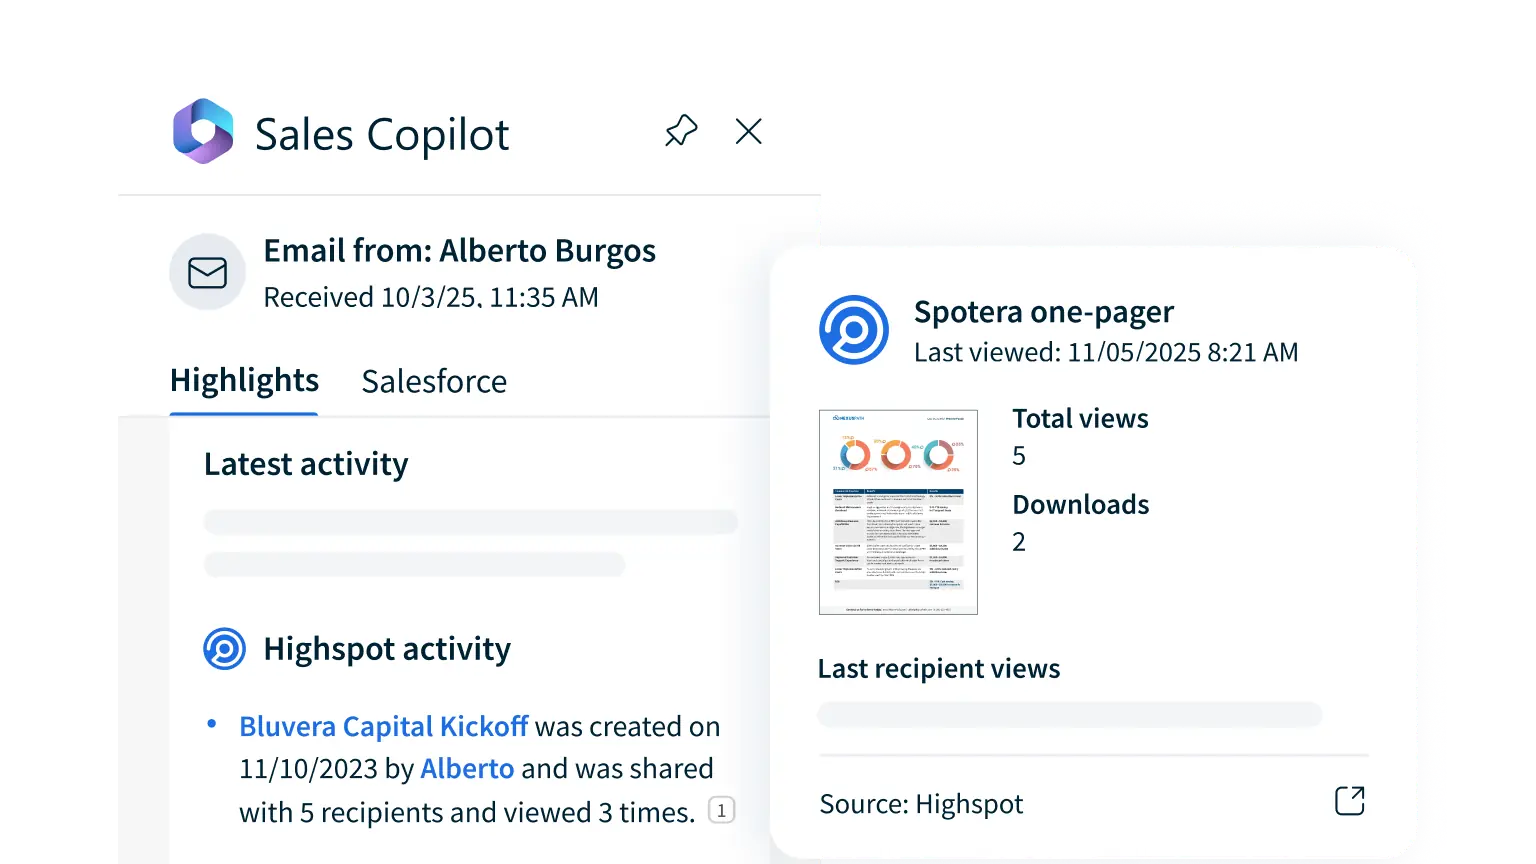Viewport: 1536px width, 864px height.
Task: Click the email envelope icon
Action: (207, 272)
